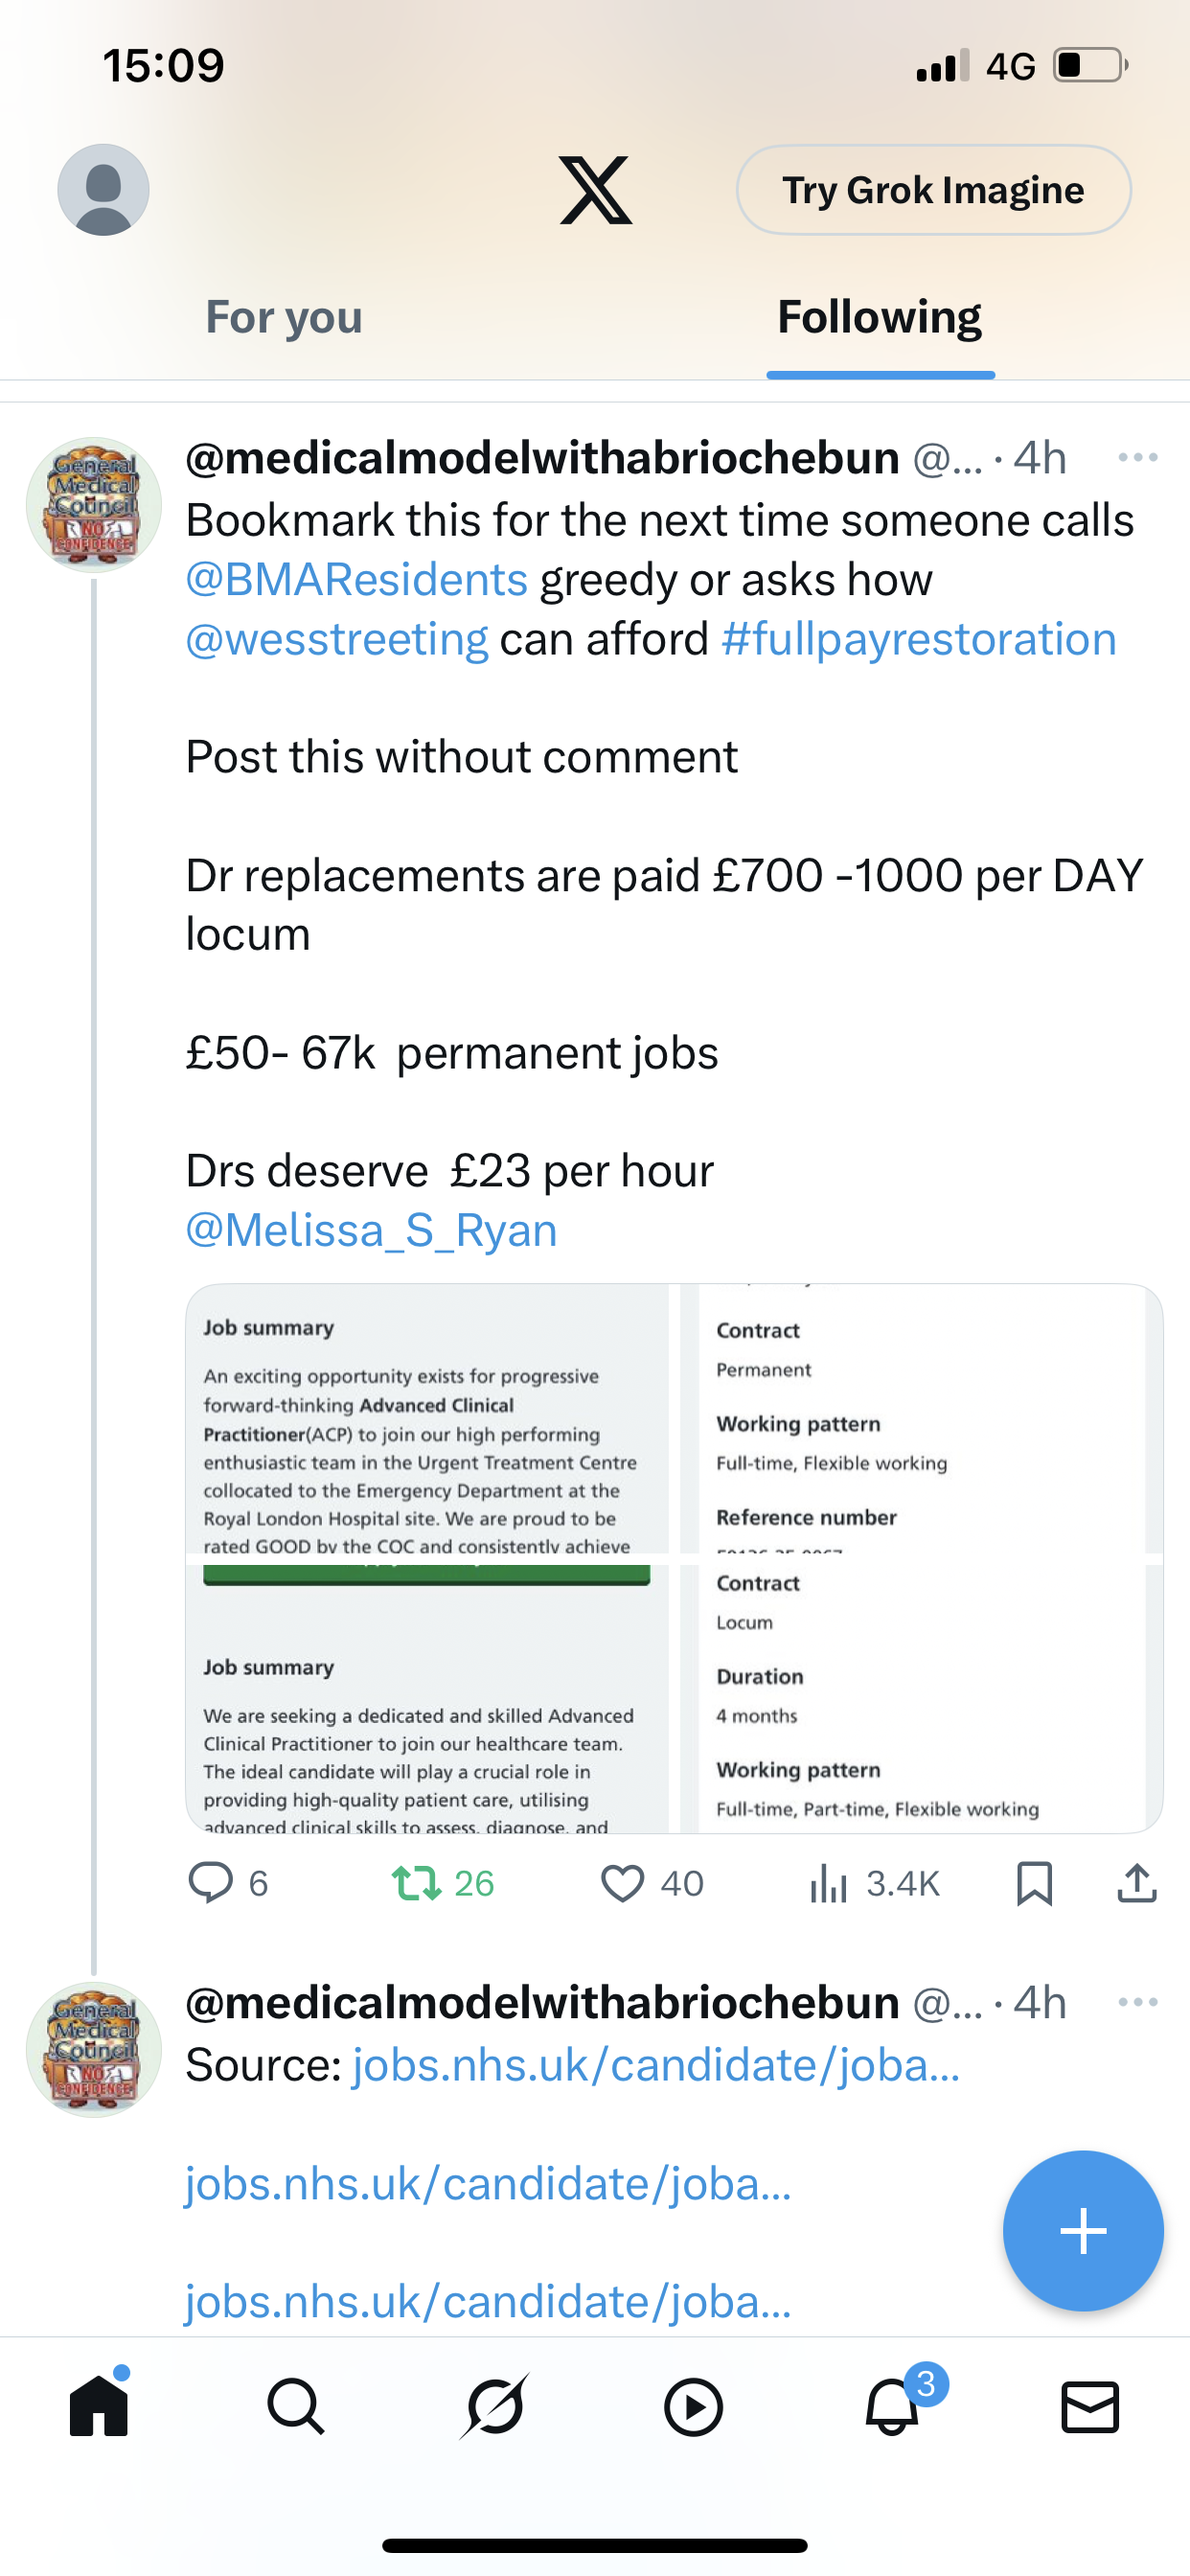Open the #fullpayrestoration hashtag
This screenshot has width=1190, height=2576.
pyautogui.click(x=918, y=639)
